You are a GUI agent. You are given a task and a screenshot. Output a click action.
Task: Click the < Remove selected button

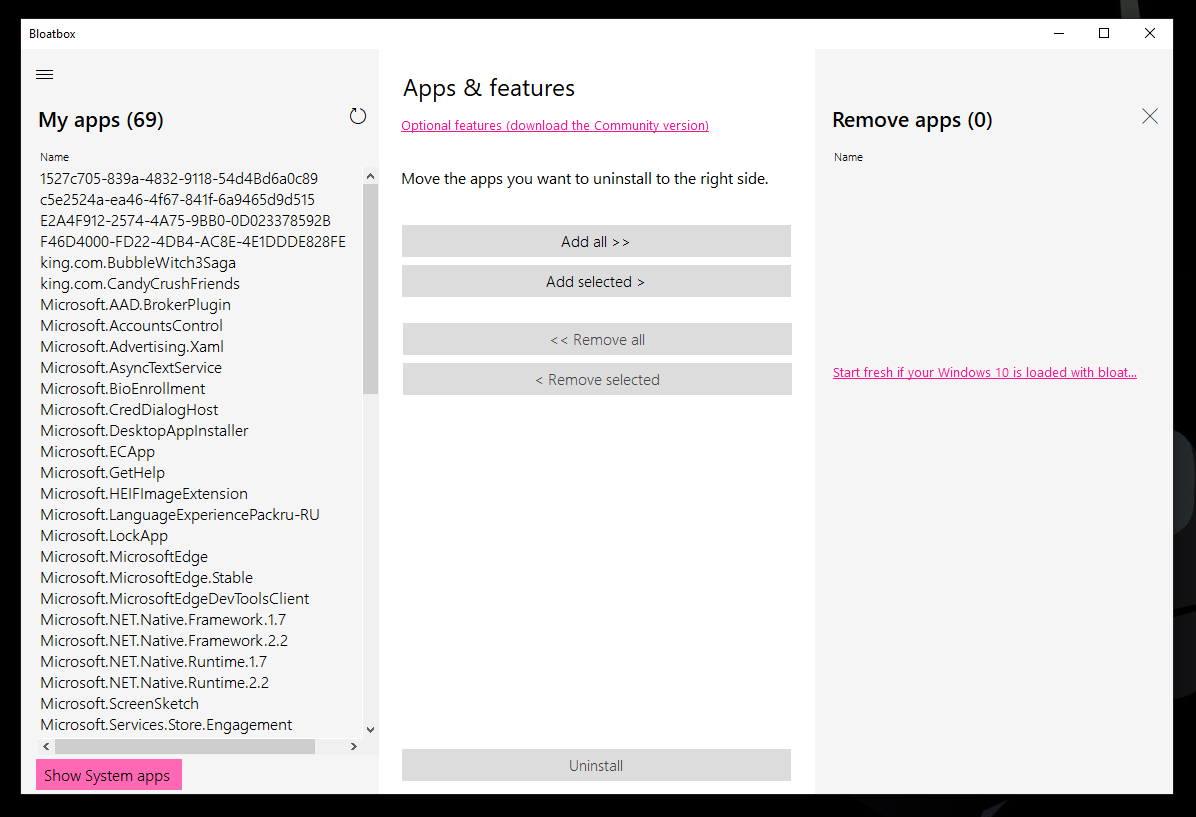597,379
